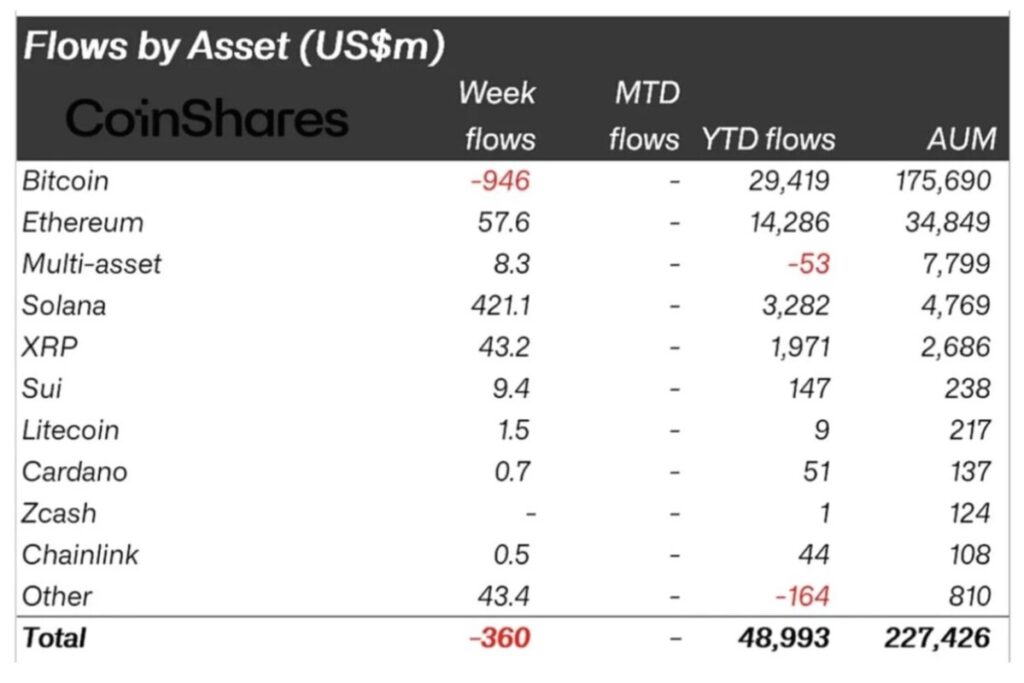1024x683 pixels.
Task: Click the Ethereum row label
Action: click(83, 222)
